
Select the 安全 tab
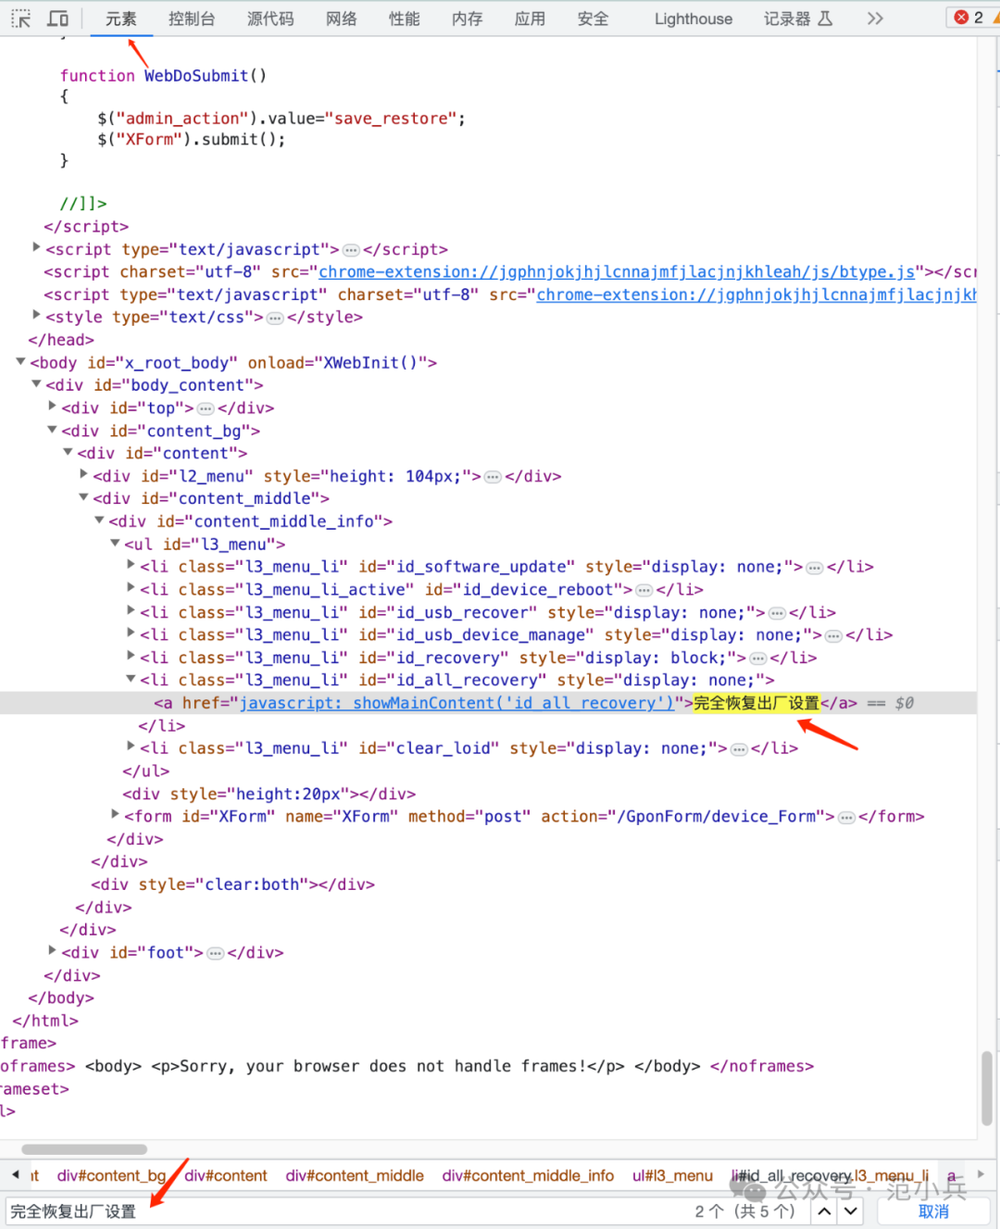pyautogui.click(x=593, y=19)
